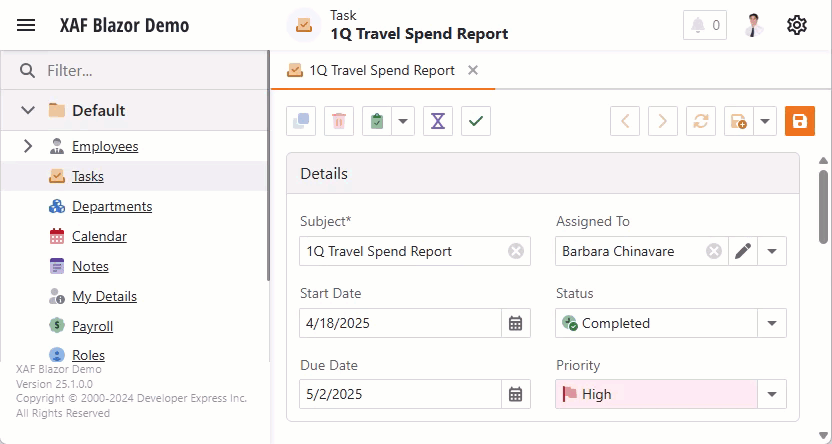832x444 pixels.
Task: Open the user avatar account menu
Action: click(x=753, y=25)
